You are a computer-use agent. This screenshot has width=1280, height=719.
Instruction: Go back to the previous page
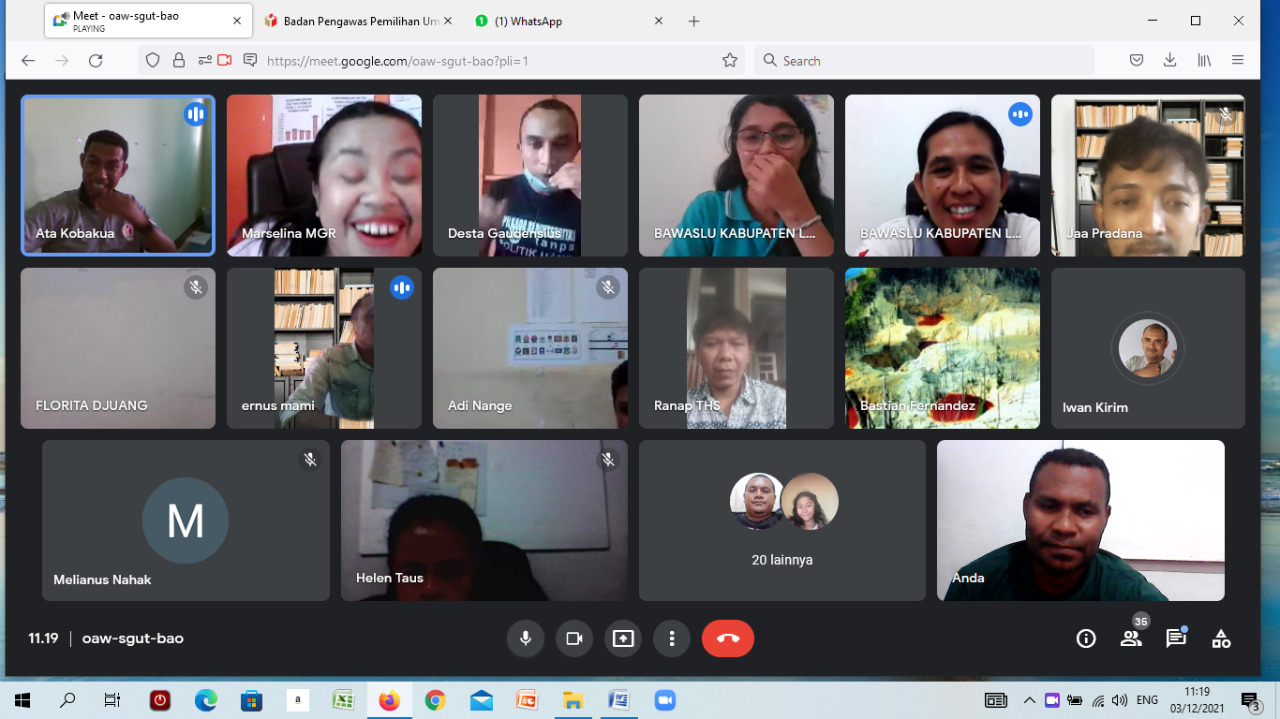(28, 60)
